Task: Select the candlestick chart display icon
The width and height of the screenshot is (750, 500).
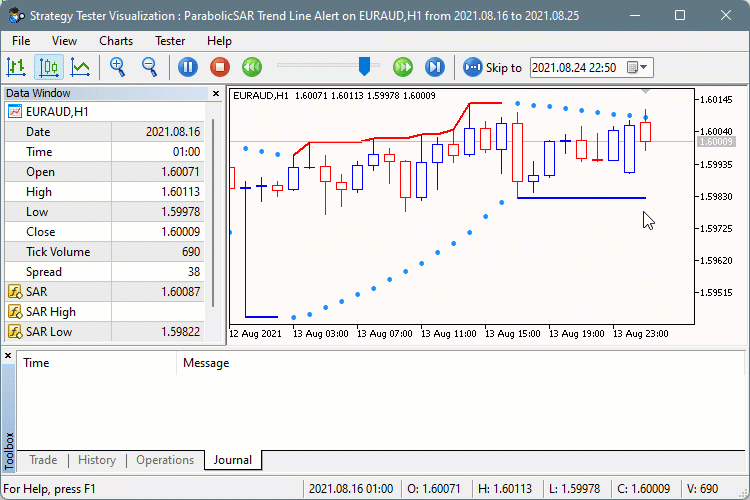Action: point(49,67)
